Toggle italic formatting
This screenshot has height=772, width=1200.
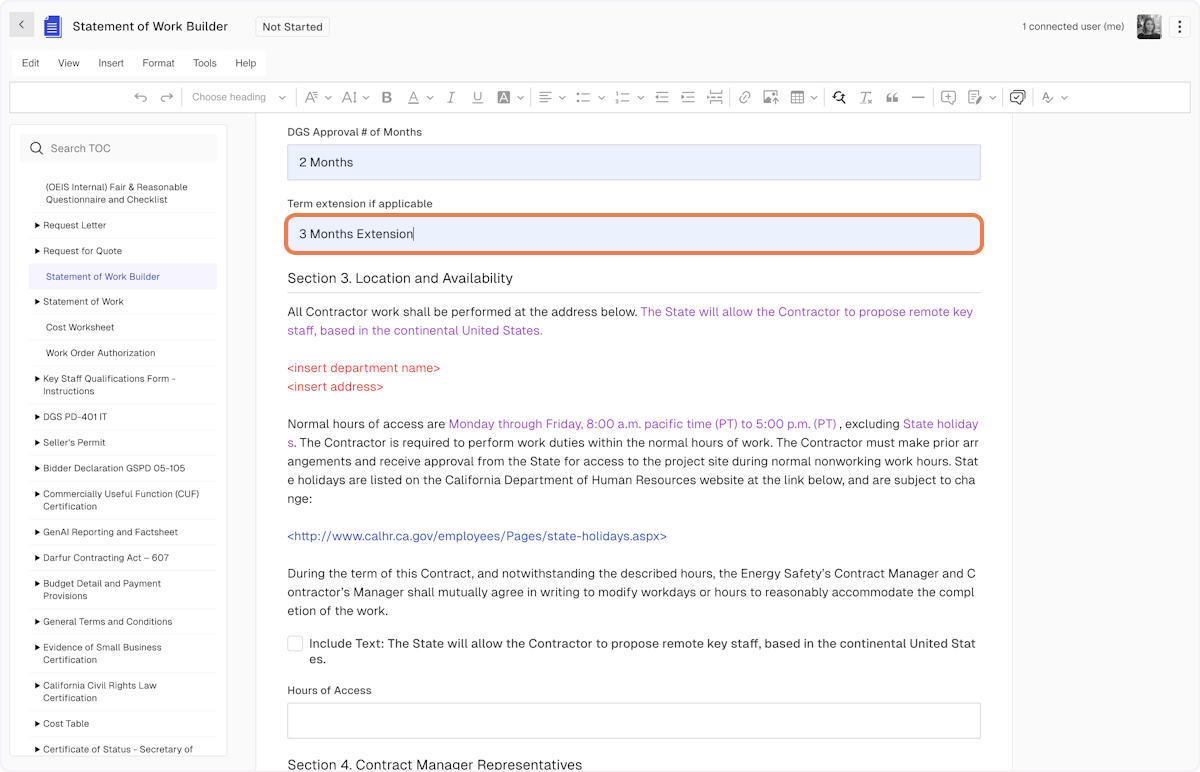click(451, 97)
